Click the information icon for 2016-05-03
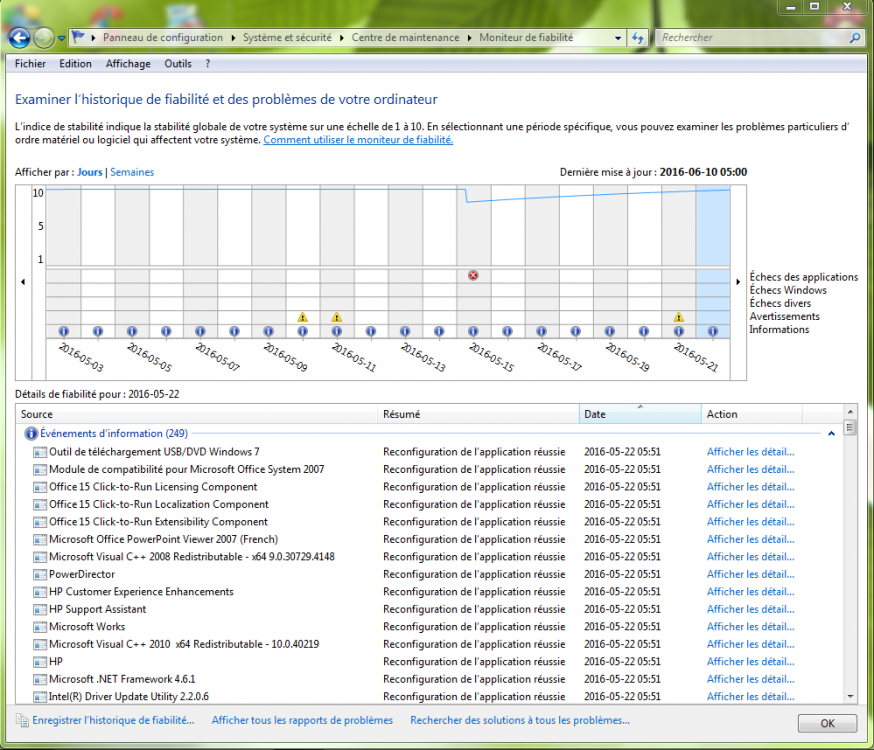The width and height of the screenshot is (874, 750). [x=64, y=331]
